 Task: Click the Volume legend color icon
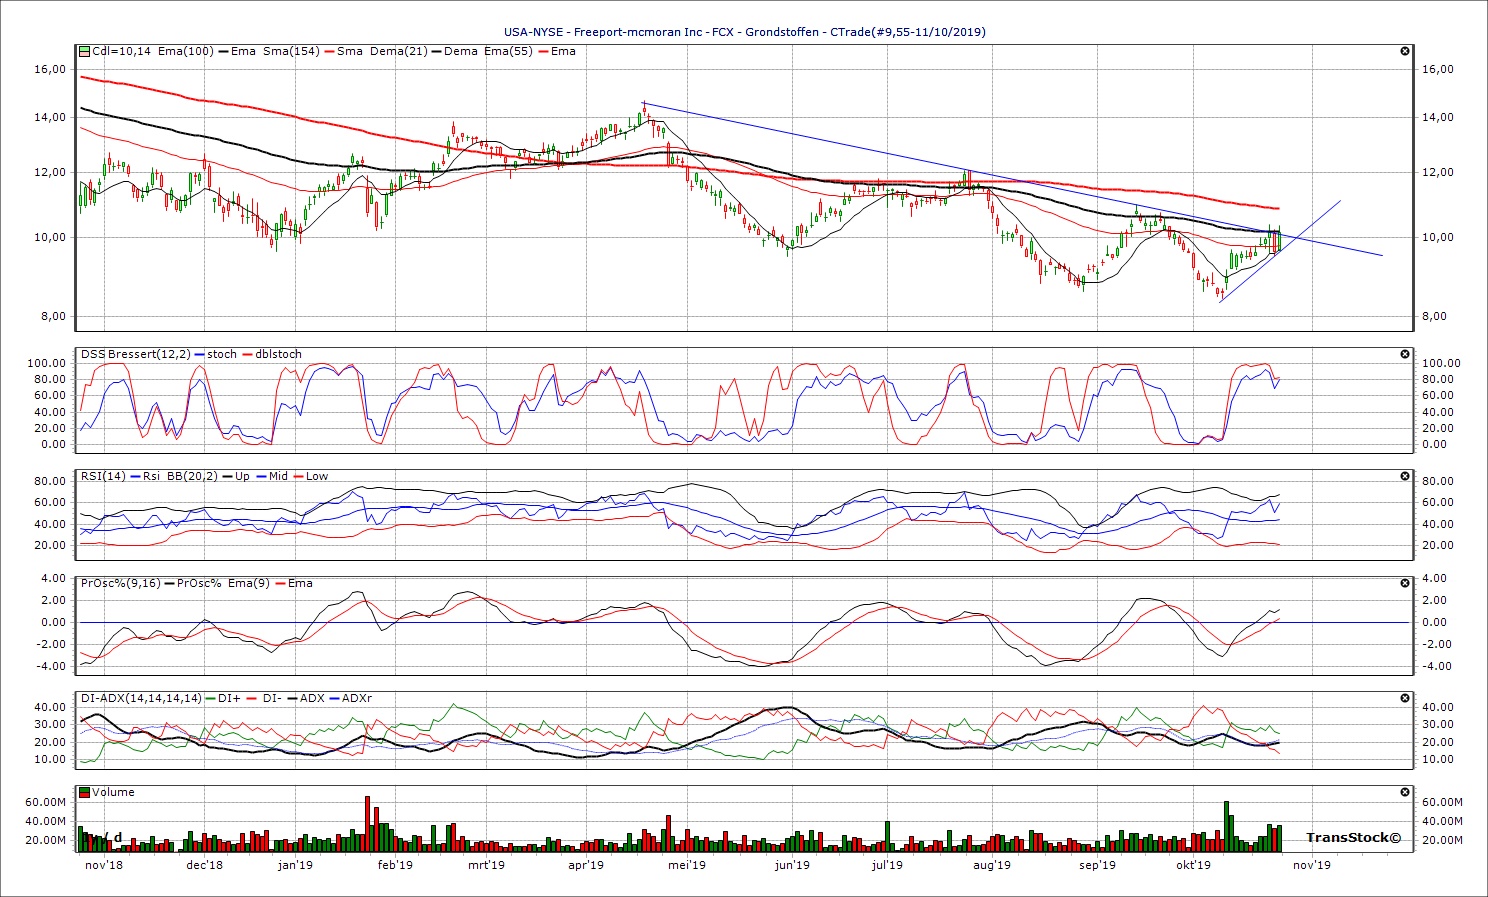[85, 792]
